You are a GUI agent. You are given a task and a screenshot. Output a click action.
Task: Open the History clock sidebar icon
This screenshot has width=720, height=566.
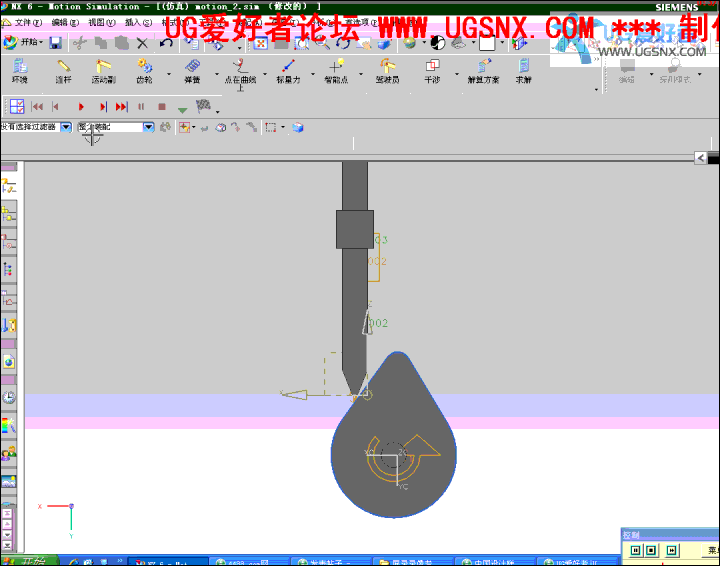9,397
